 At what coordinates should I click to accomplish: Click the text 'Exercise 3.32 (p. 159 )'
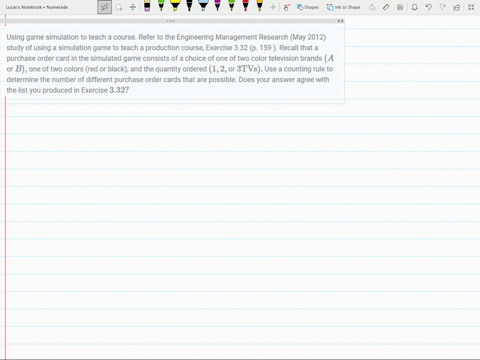[241, 48]
